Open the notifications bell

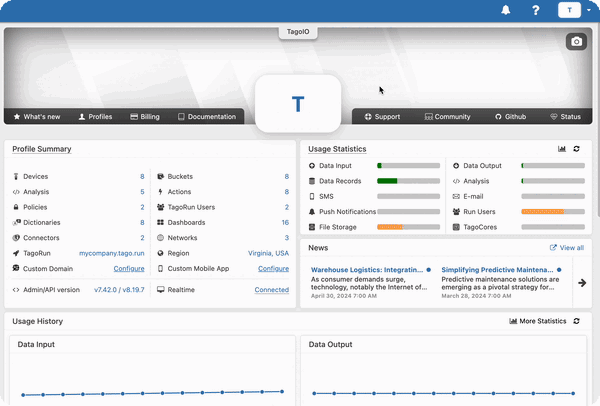[505, 10]
